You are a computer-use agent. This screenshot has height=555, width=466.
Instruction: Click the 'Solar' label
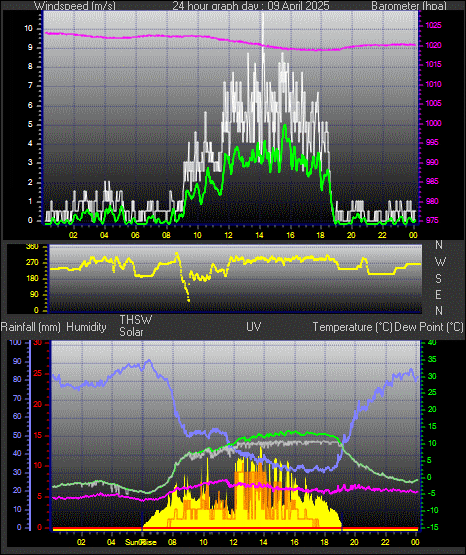coord(131,332)
